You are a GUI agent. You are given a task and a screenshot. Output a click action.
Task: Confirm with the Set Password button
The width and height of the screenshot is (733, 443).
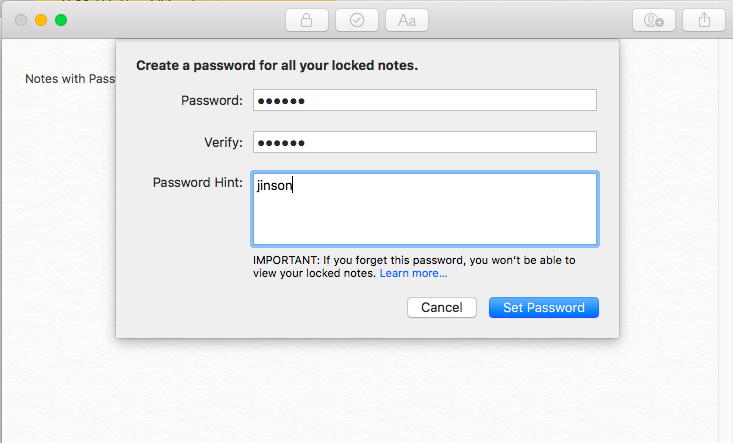[544, 307]
